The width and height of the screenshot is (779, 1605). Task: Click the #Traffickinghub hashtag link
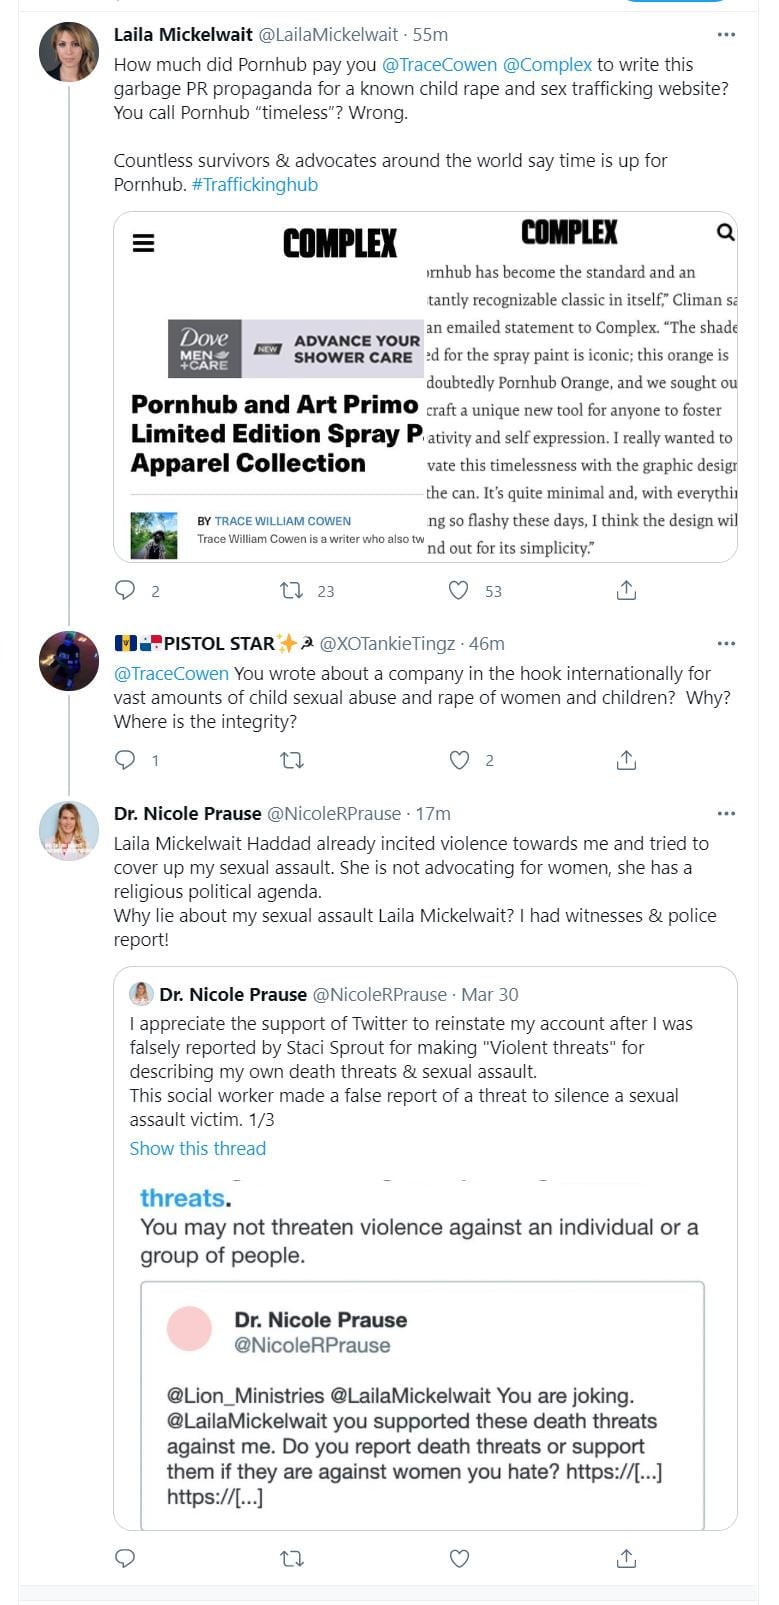tap(255, 185)
